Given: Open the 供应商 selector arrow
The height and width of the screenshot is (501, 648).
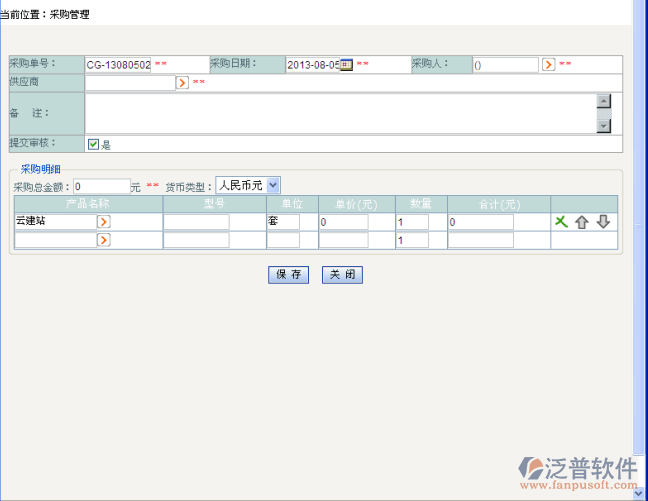Looking at the screenshot, I should click(x=182, y=82).
